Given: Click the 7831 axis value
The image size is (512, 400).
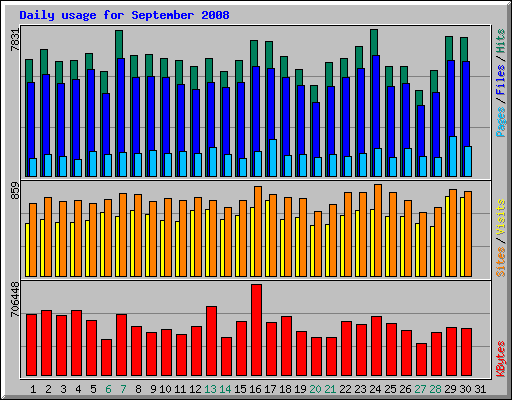Looking at the screenshot, I should coord(15,40).
